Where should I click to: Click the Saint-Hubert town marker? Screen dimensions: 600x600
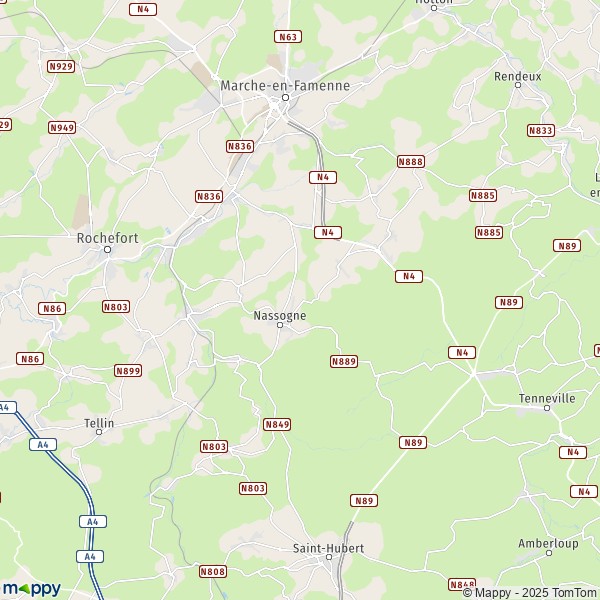coord(329,557)
